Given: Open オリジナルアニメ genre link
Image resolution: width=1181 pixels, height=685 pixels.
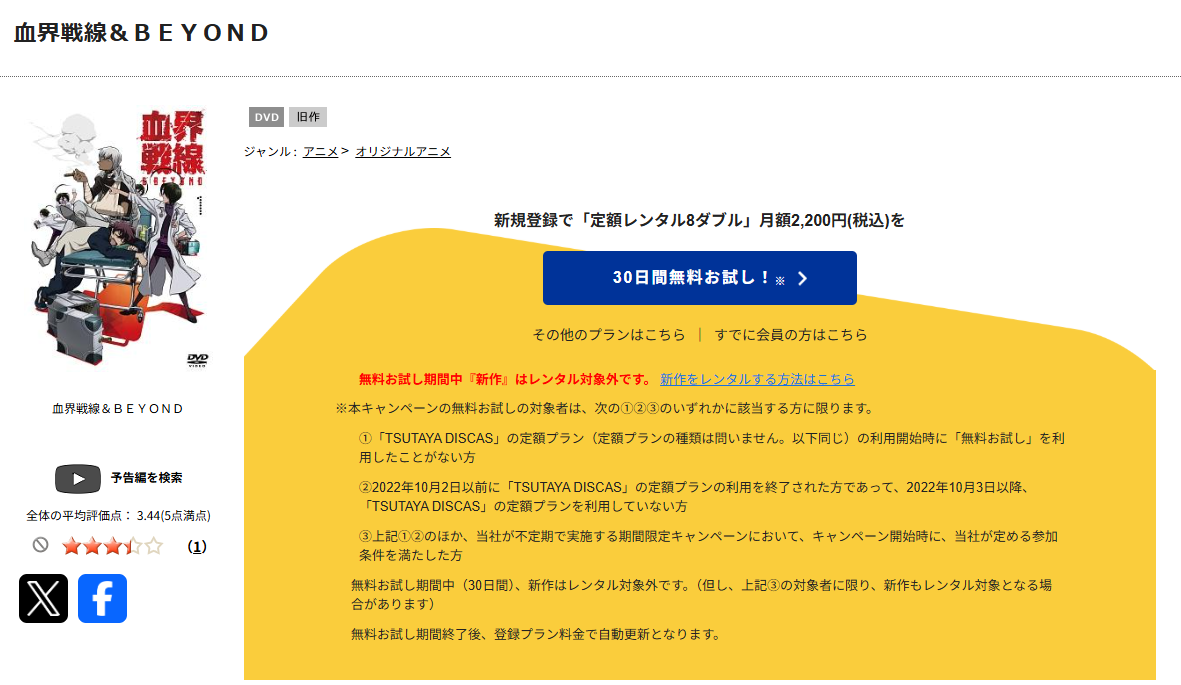Looking at the screenshot, I should click(403, 151).
